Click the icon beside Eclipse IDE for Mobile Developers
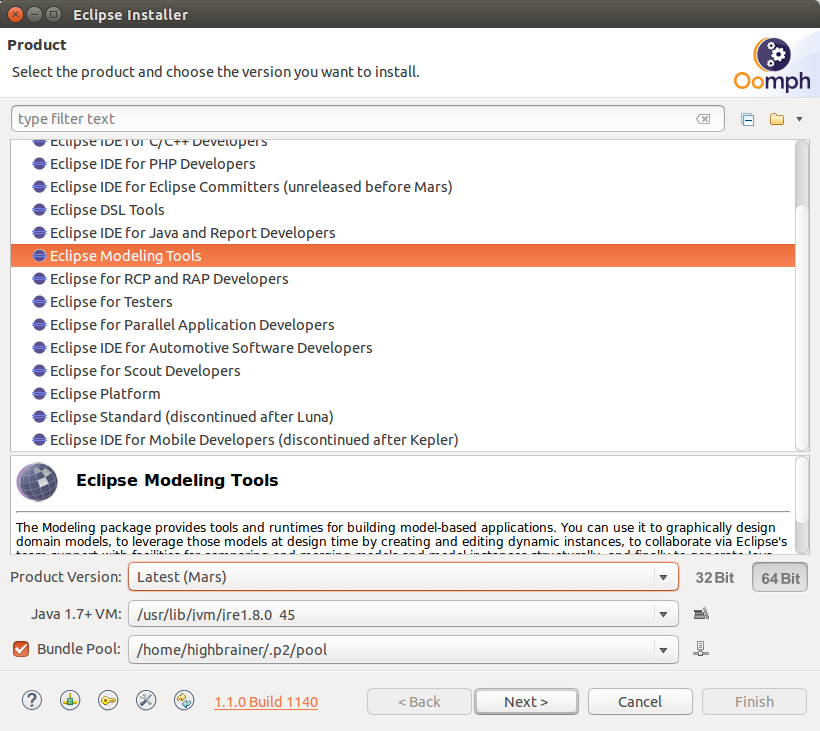This screenshot has width=820, height=731. click(39, 440)
